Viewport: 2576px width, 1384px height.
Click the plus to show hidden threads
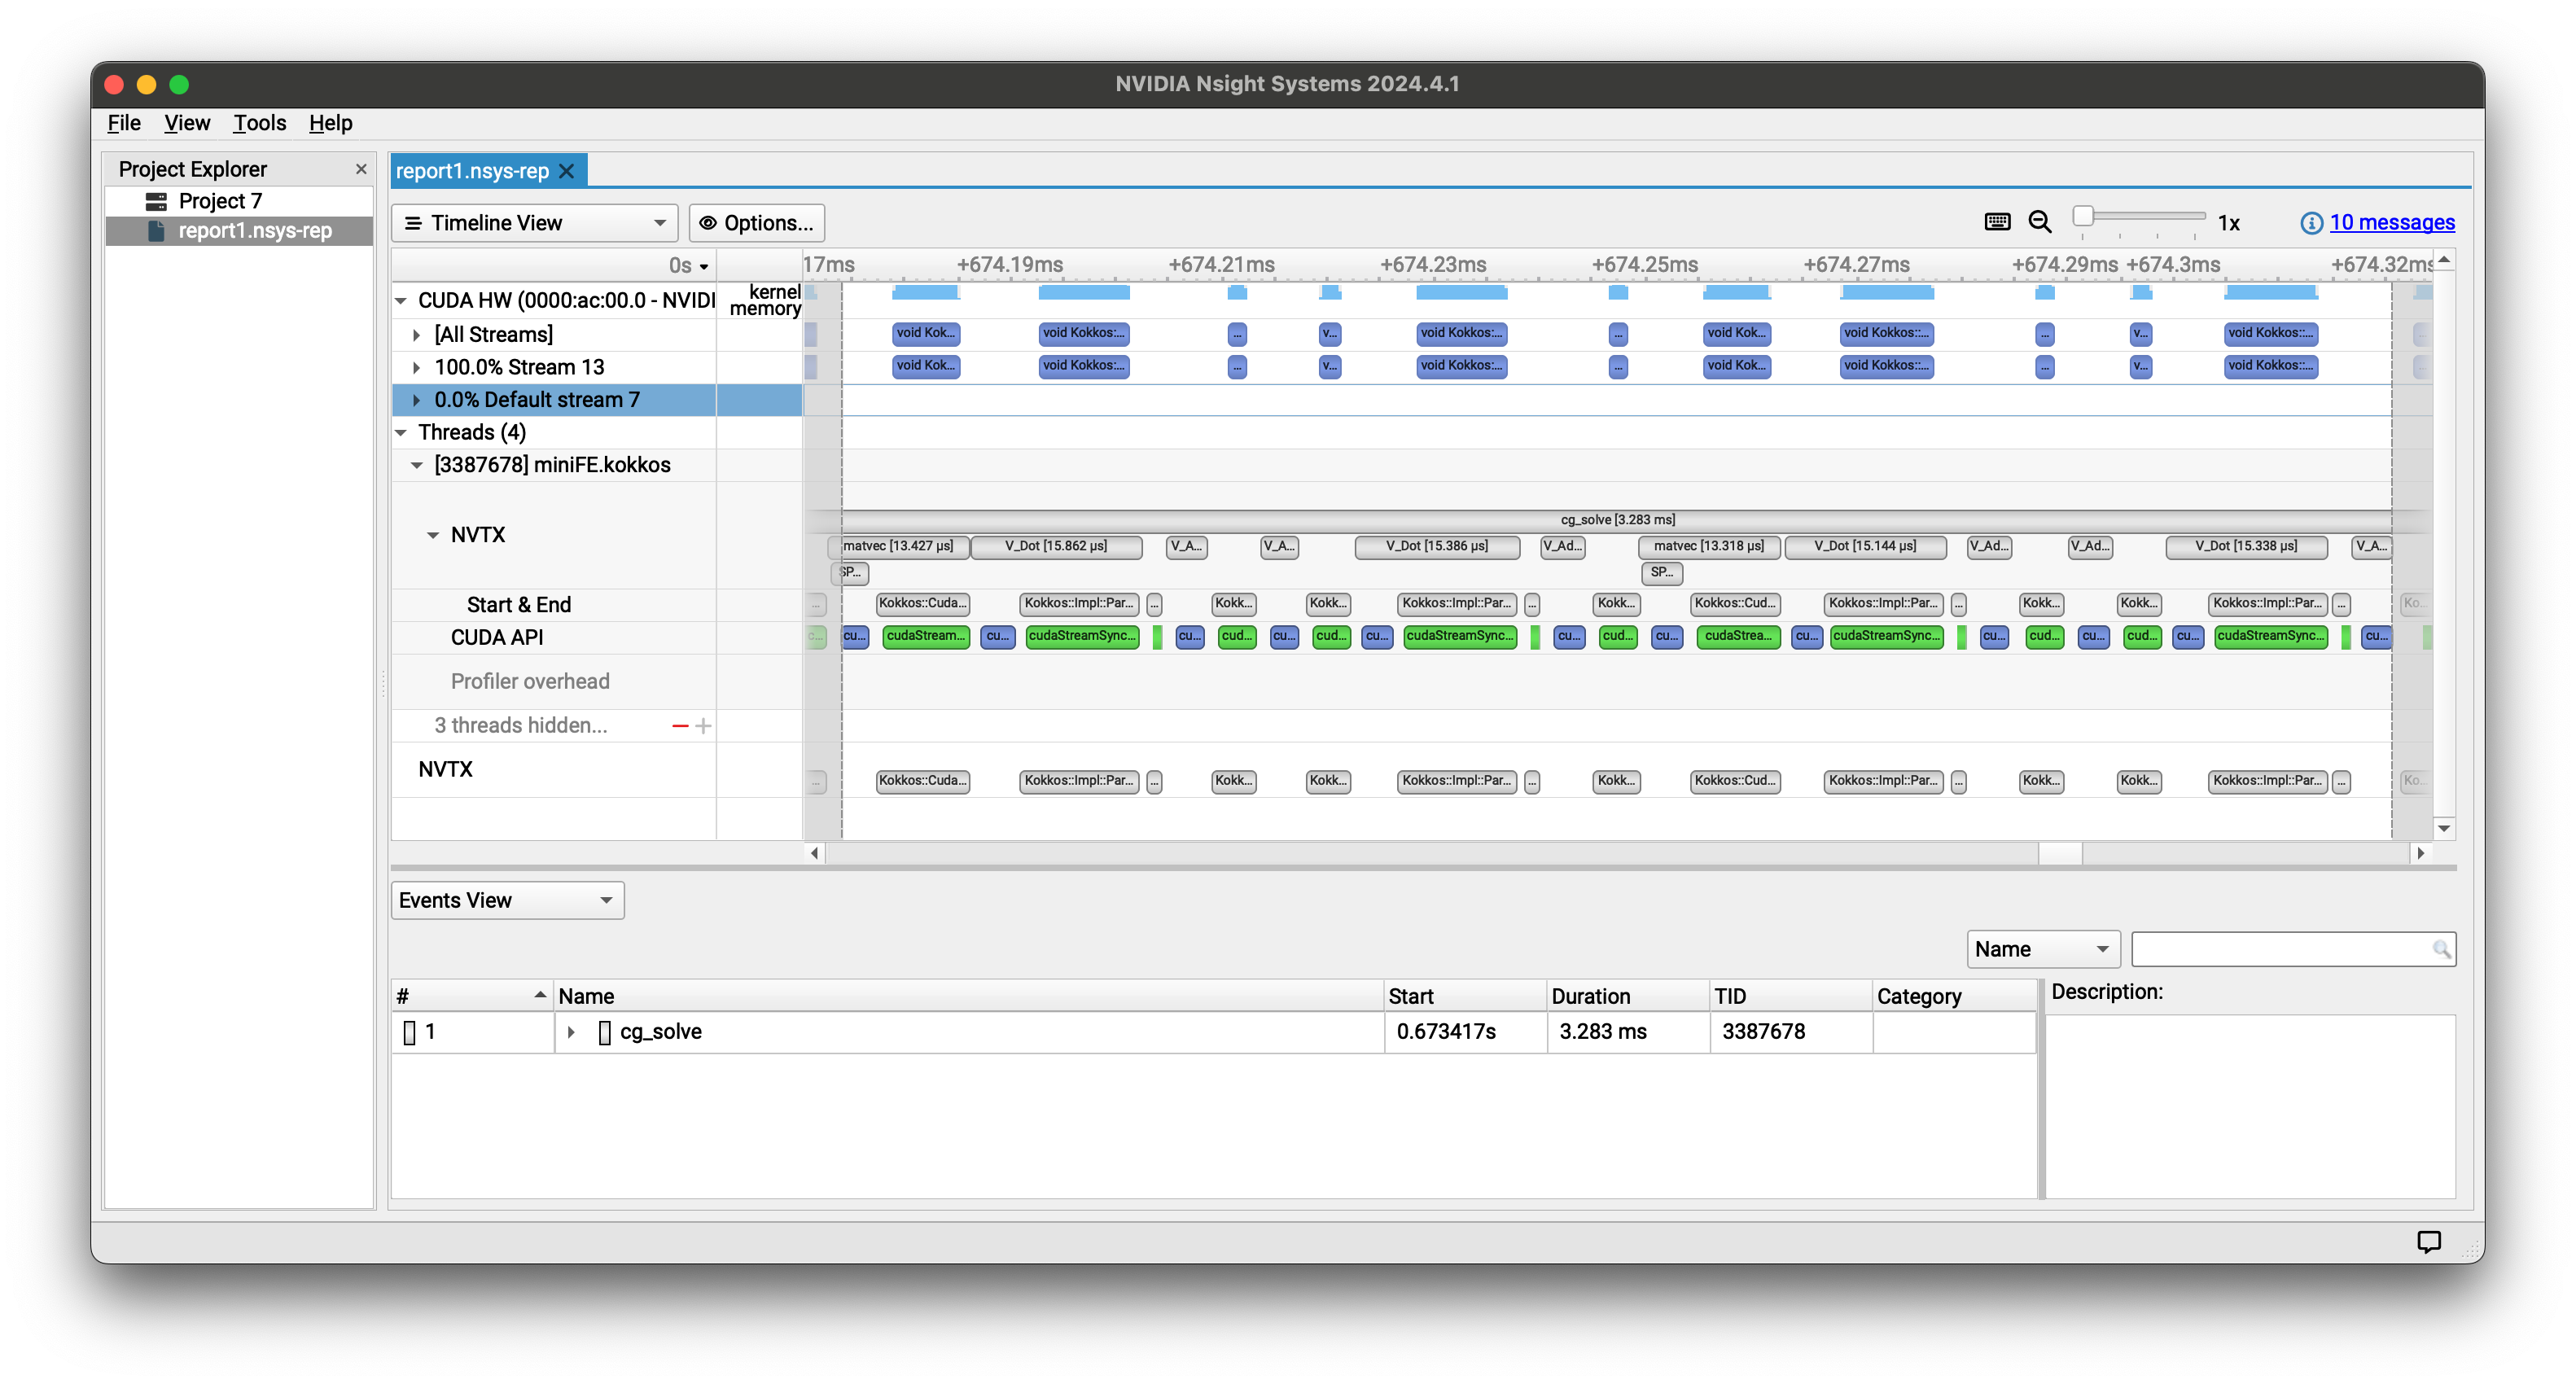[x=703, y=725]
